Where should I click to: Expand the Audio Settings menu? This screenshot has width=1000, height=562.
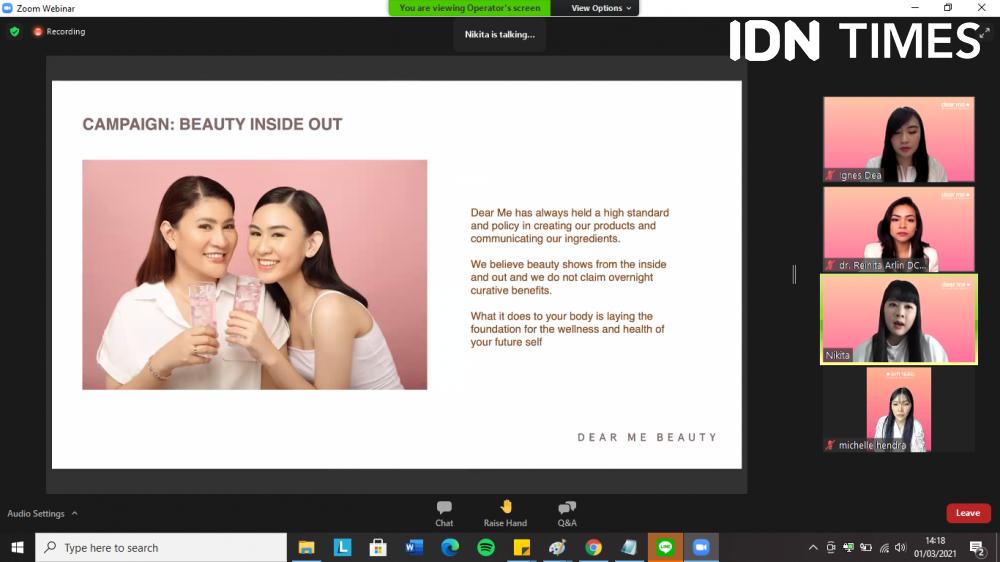42,513
